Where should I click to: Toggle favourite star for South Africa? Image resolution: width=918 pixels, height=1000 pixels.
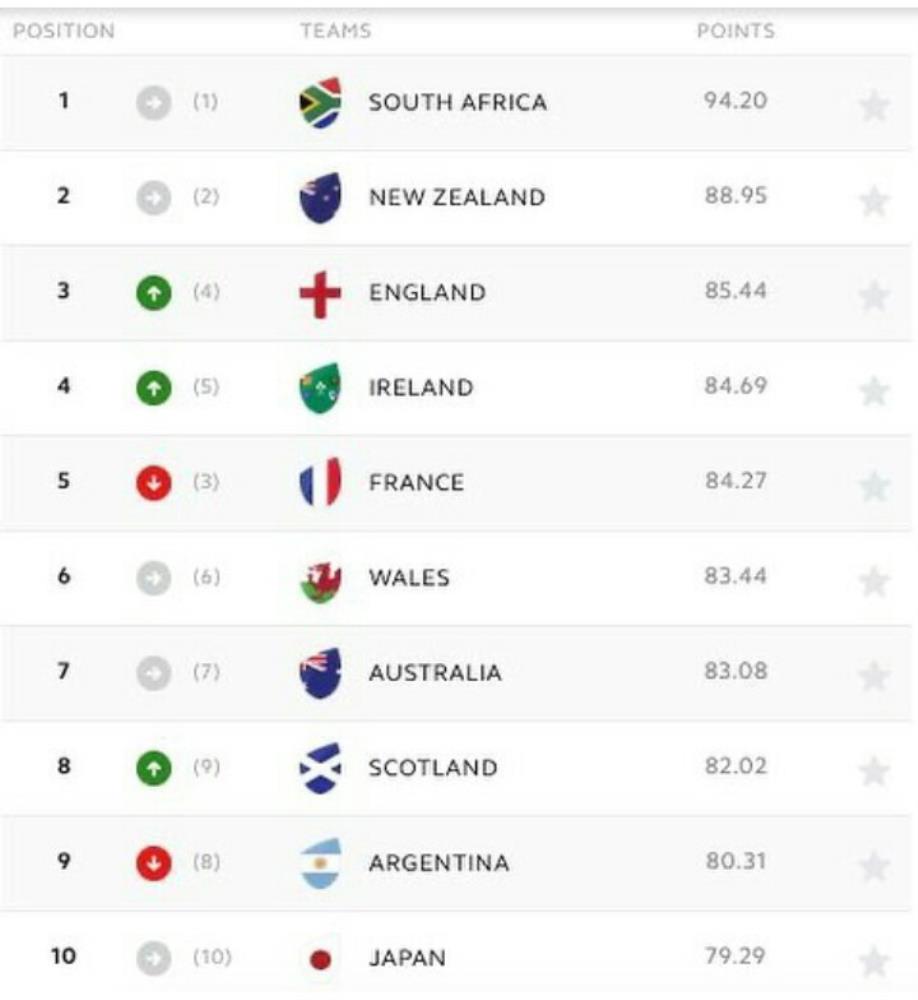(874, 105)
